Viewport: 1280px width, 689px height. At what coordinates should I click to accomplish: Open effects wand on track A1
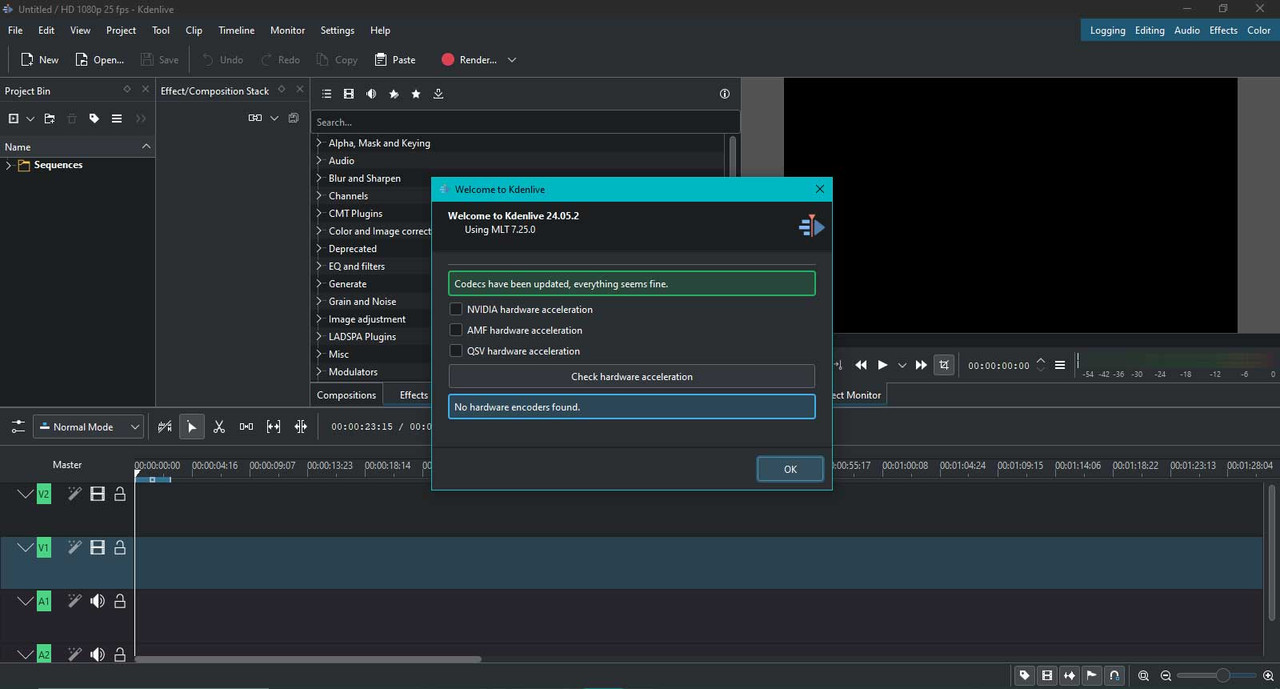click(74, 601)
